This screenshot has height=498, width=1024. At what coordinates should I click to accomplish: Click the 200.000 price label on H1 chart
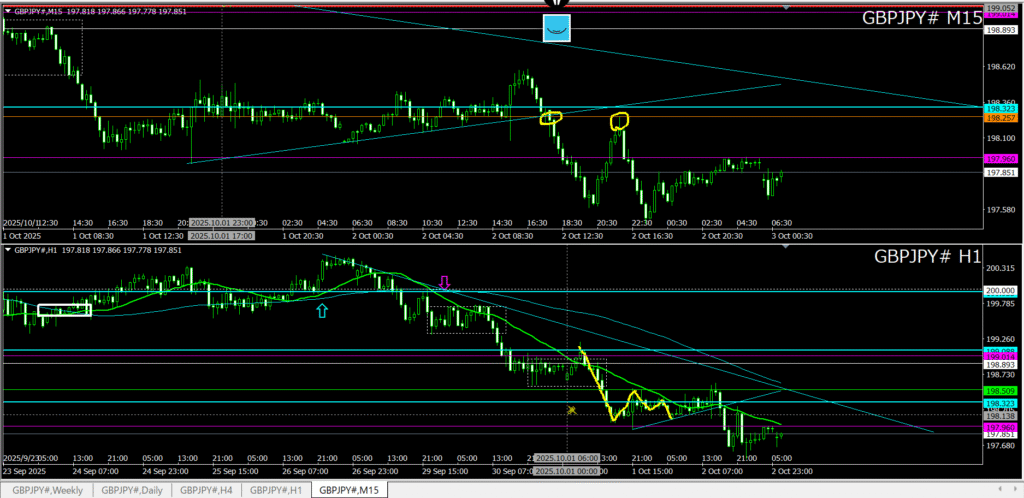click(1001, 290)
